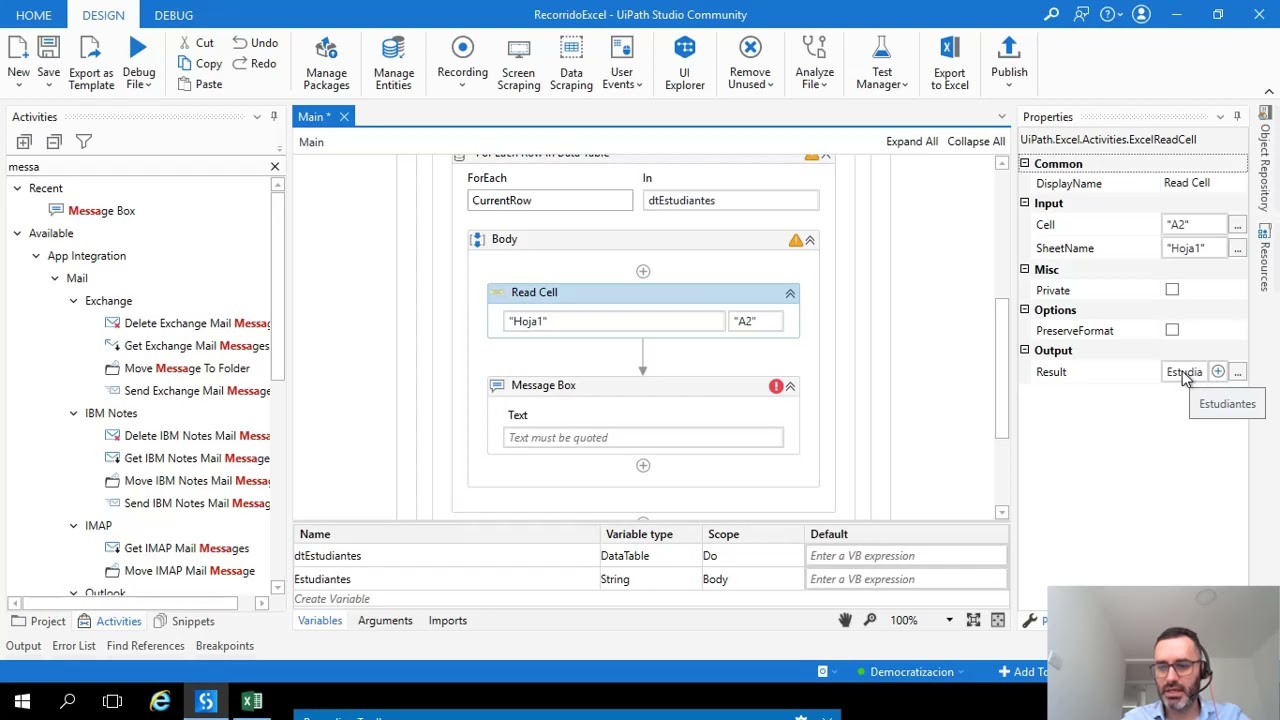The height and width of the screenshot is (720, 1280).
Task: Open the Error List panel
Action: (x=74, y=646)
